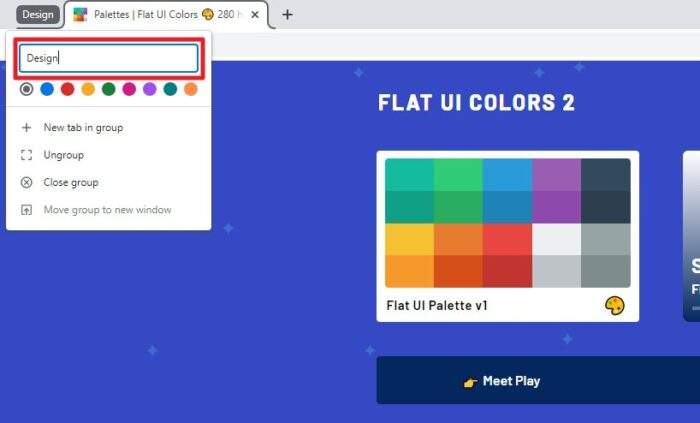Switch to the Palettes Flat UI Colors tab
The image size is (700, 423).
[x=167, y=15]
